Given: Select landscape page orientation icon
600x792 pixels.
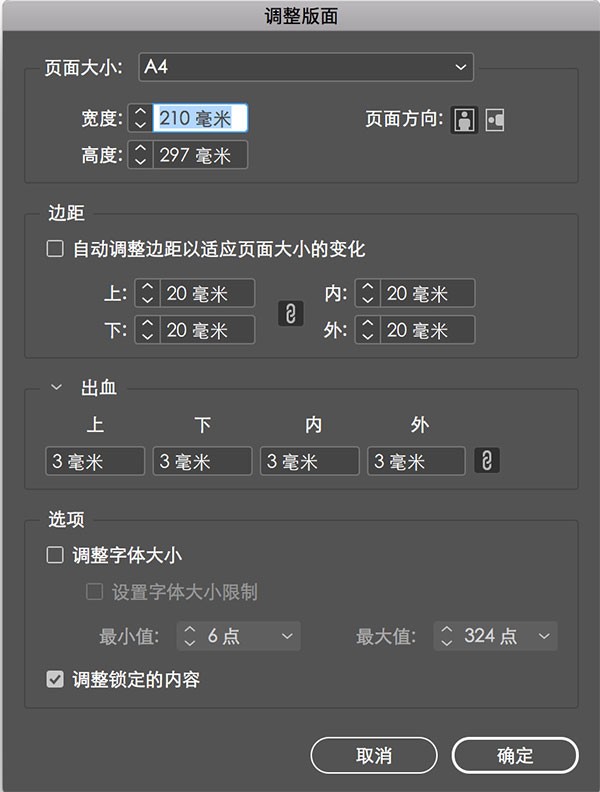Looking at the screenshot, I should (x=495, y=120).
